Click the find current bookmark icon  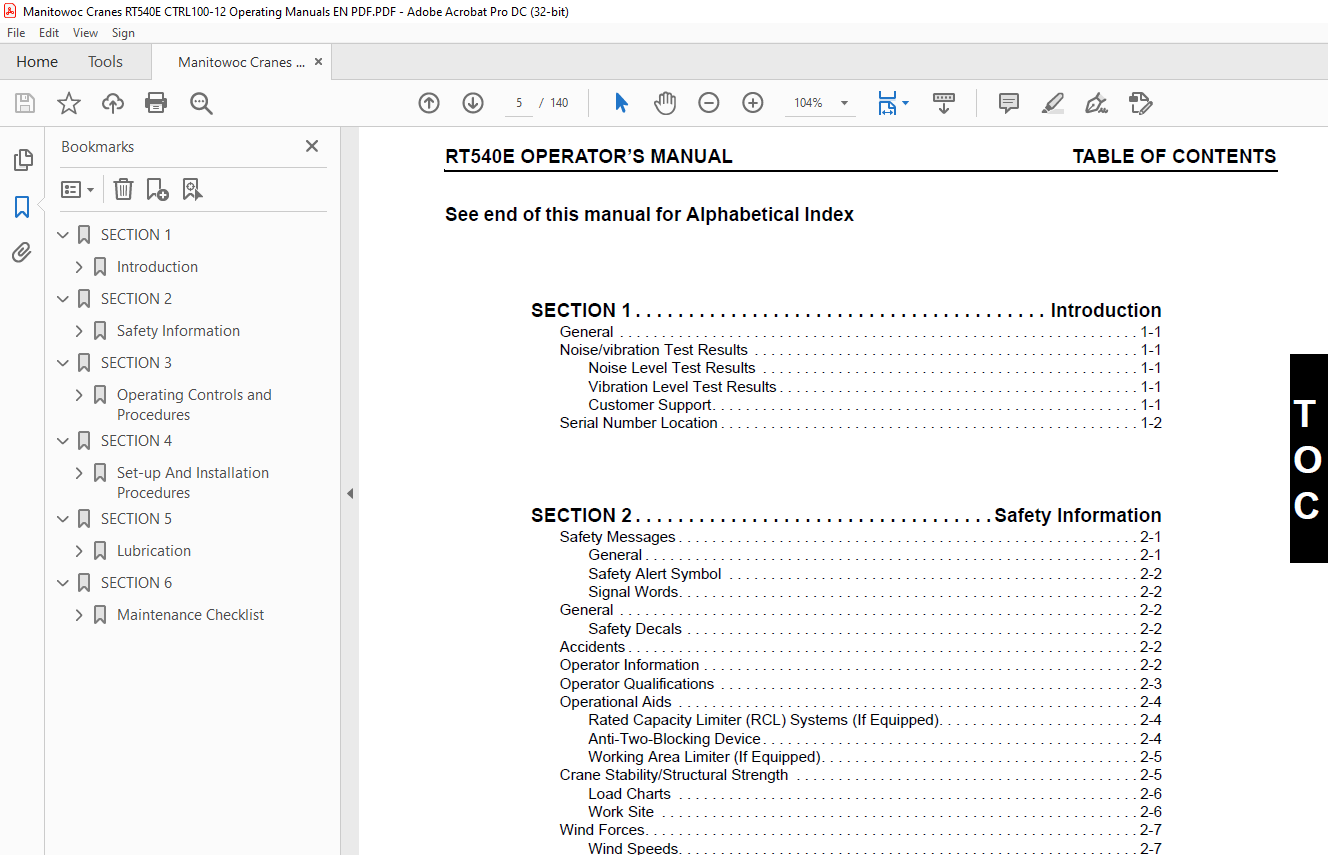[192, 189]
